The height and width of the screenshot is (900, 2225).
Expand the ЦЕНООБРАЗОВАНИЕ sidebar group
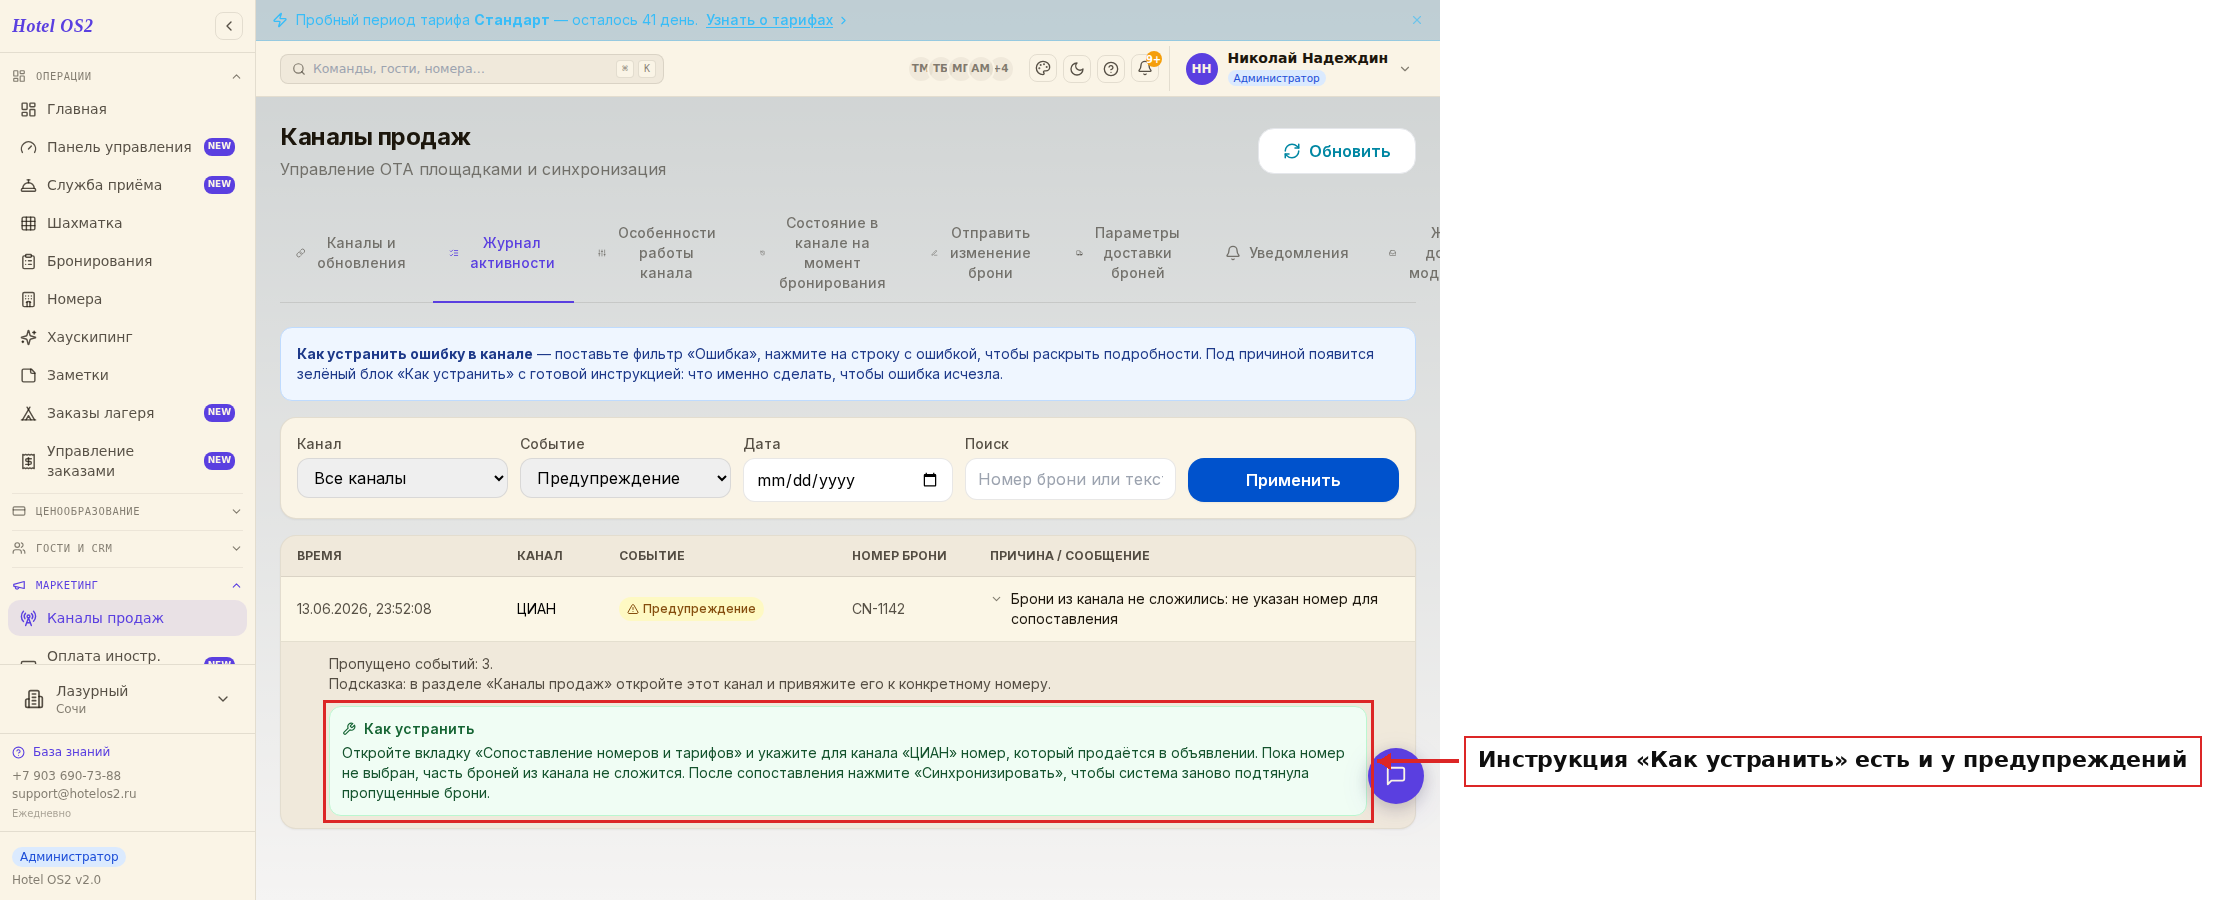click(127, 511)
